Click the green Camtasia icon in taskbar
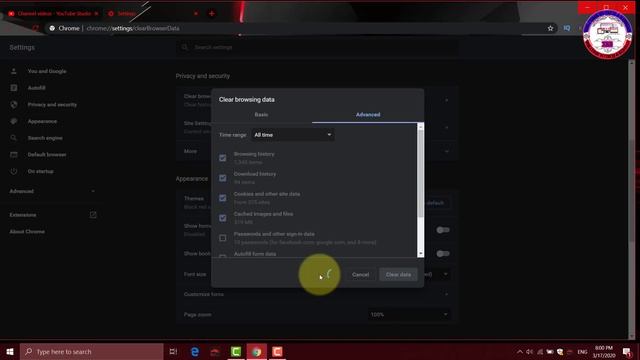Viewport: 640px width, 360px height. pyautogui.click(x=236, y=351)
